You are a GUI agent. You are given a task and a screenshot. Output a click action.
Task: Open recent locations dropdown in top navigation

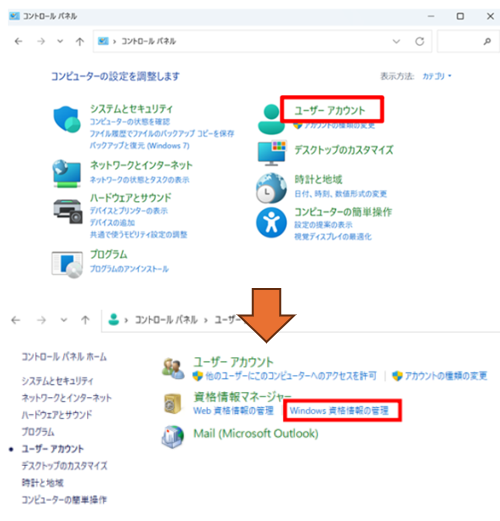tap(60, 41)
